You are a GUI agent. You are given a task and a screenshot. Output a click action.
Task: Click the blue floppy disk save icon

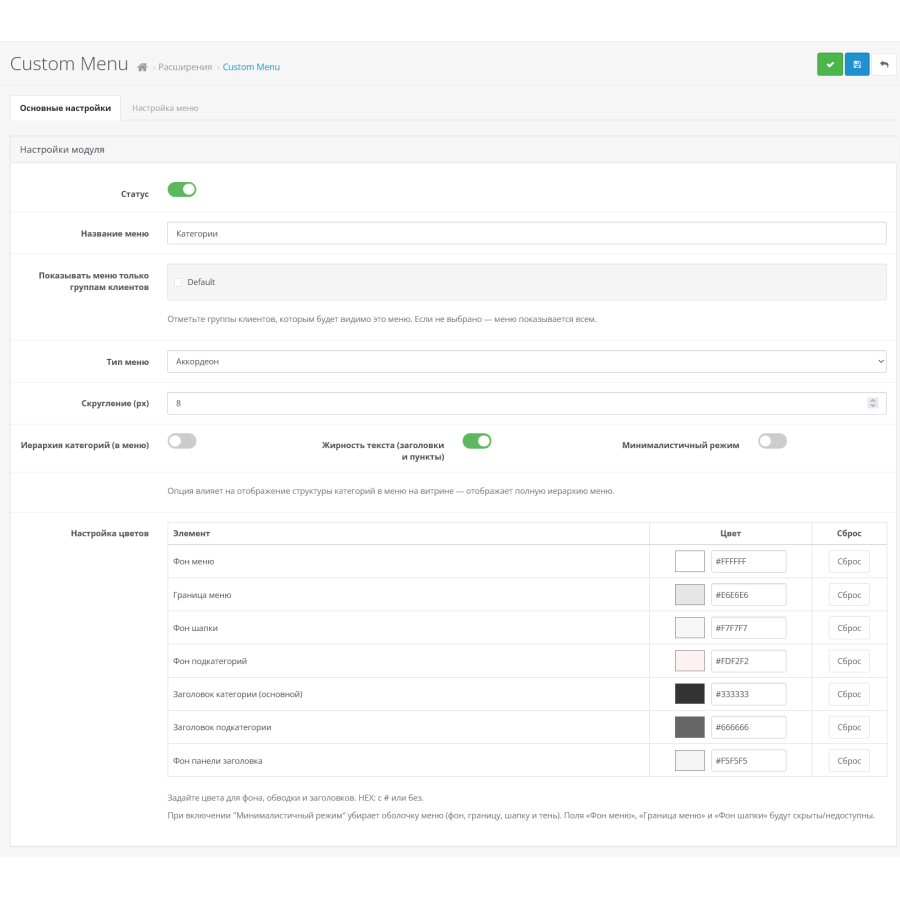click(x=857, y=64)
